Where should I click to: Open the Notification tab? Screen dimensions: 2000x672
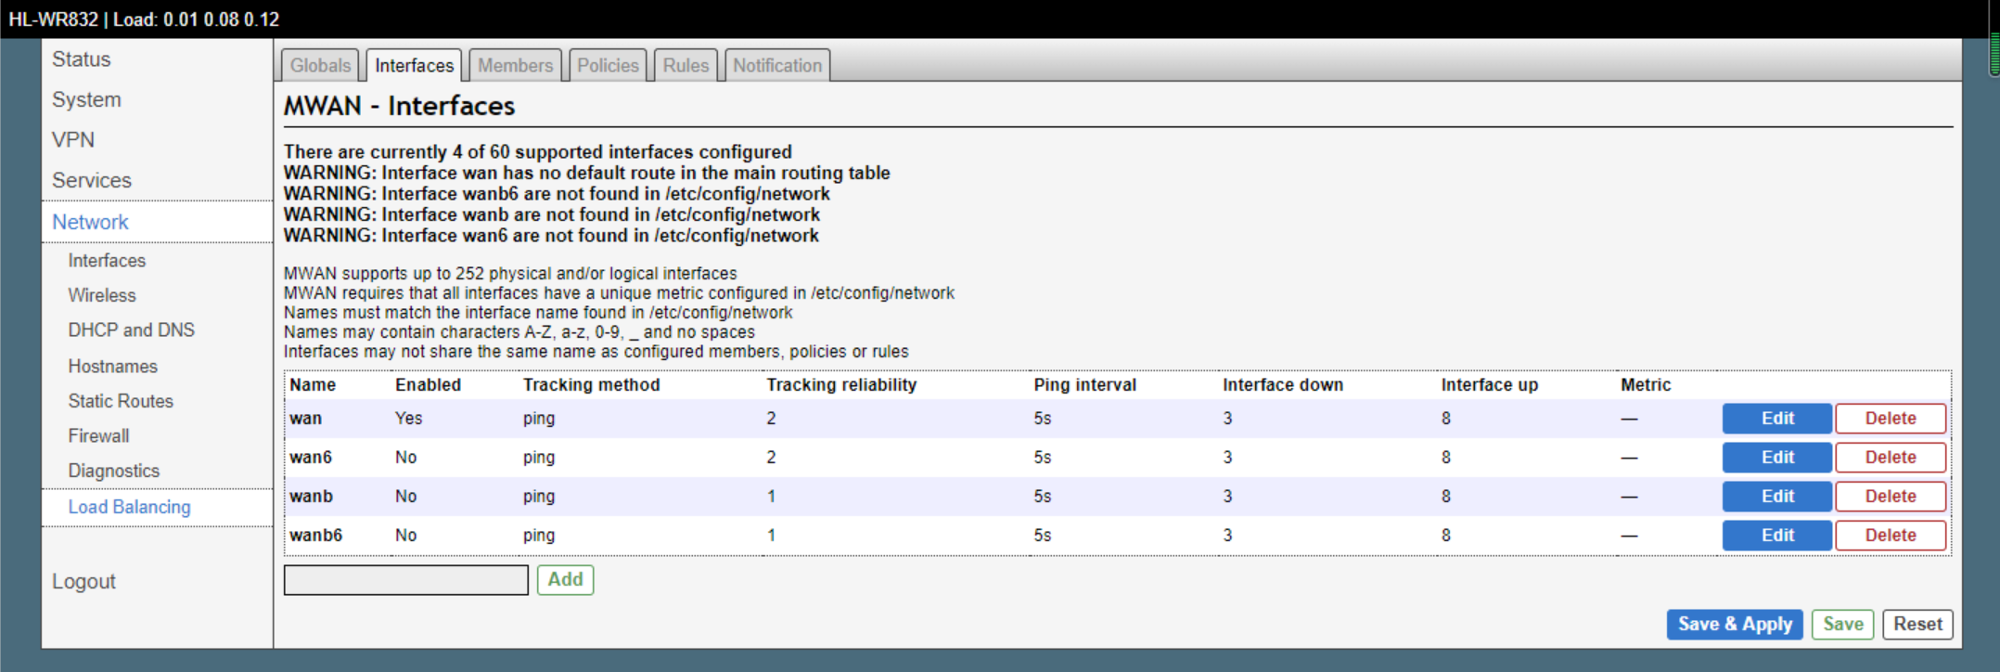point(777,65)
